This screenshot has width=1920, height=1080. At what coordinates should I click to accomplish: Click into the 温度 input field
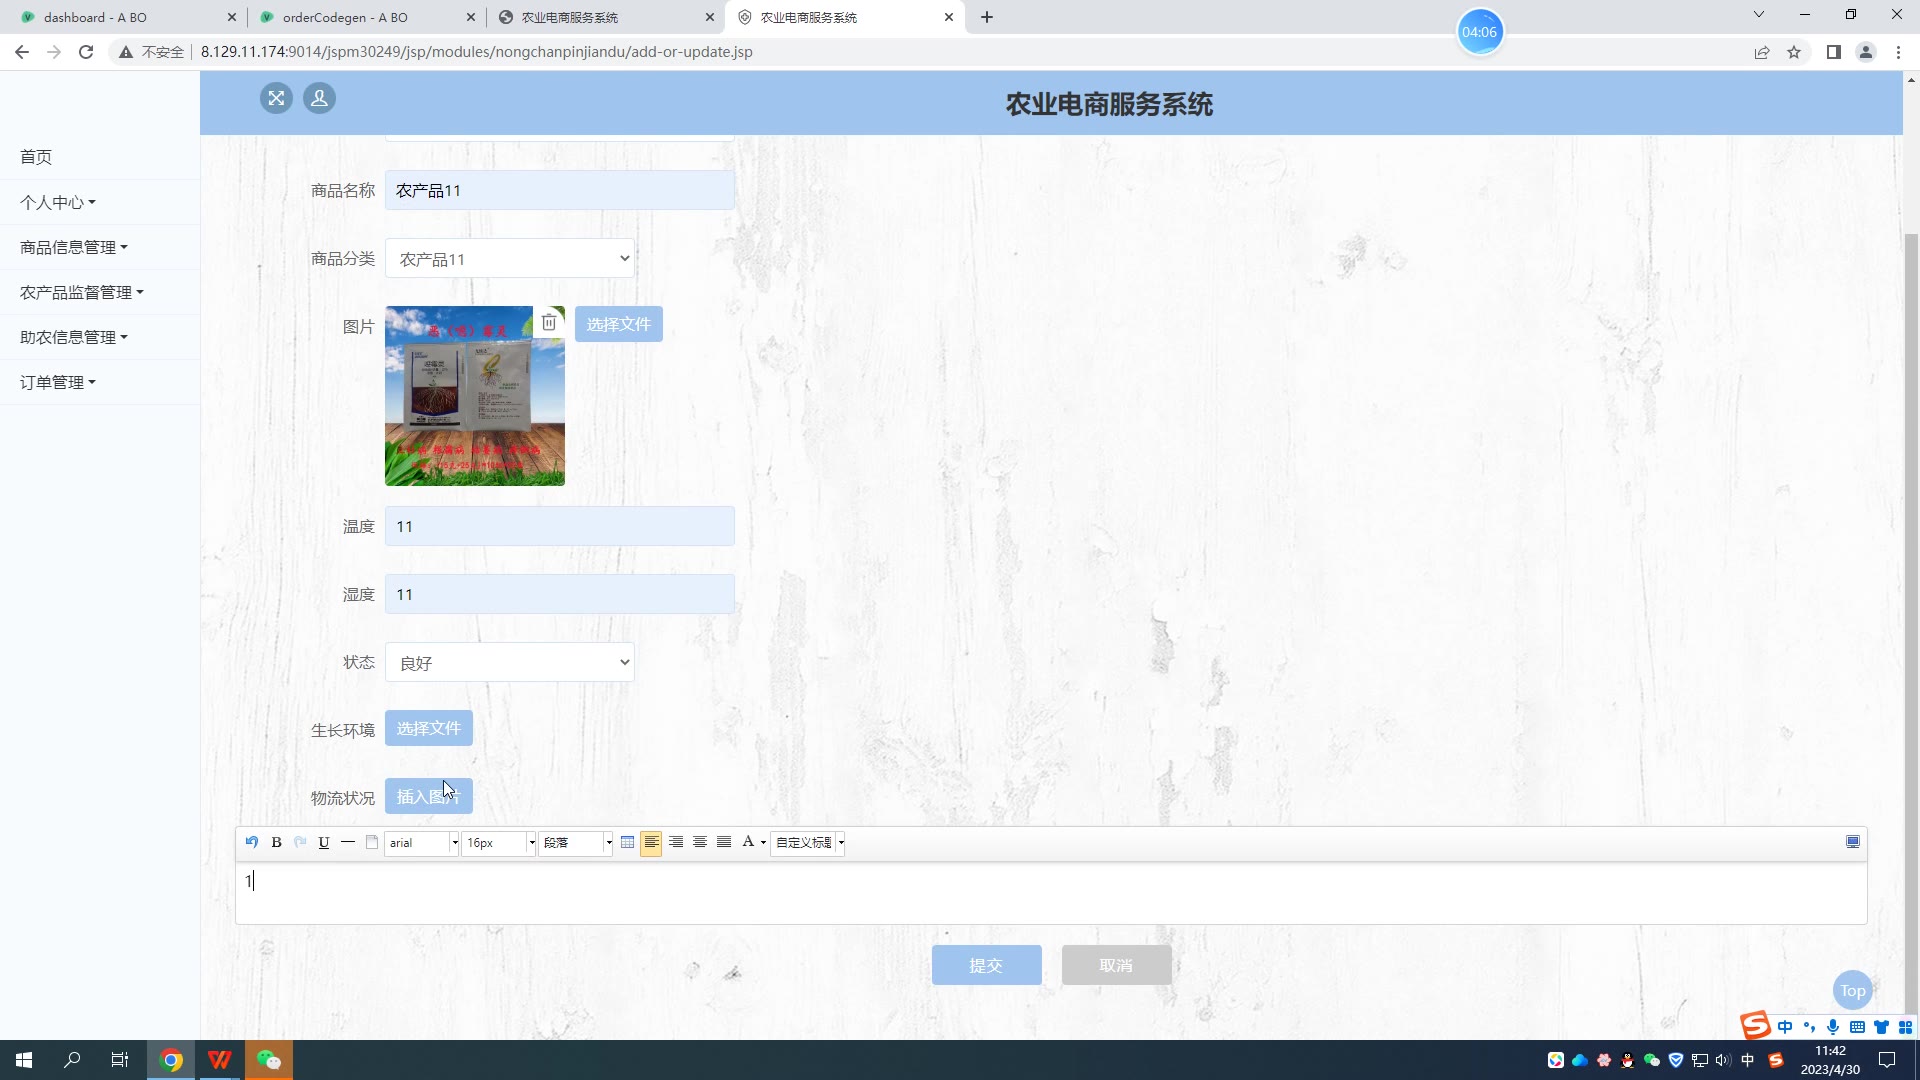click(559, 526)
